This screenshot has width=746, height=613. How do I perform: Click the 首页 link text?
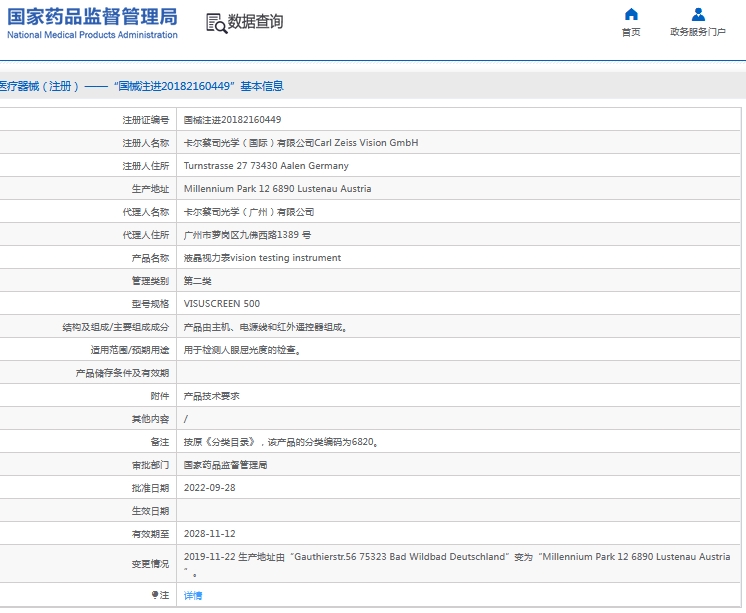631,32
